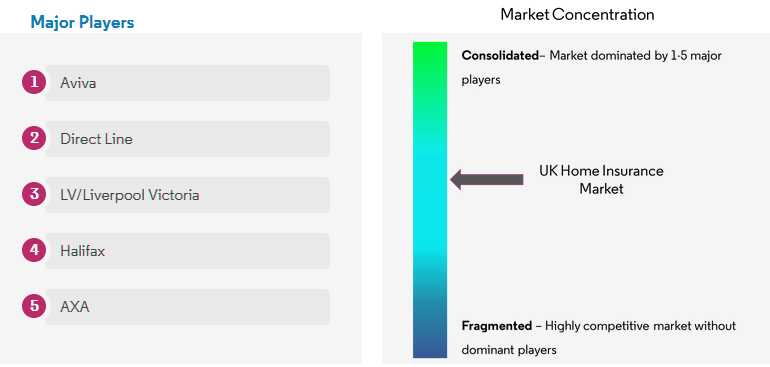Click the number 2 circle badge
Screen dimensions: 770x367
pyautogui.click(x=34, y=138)
